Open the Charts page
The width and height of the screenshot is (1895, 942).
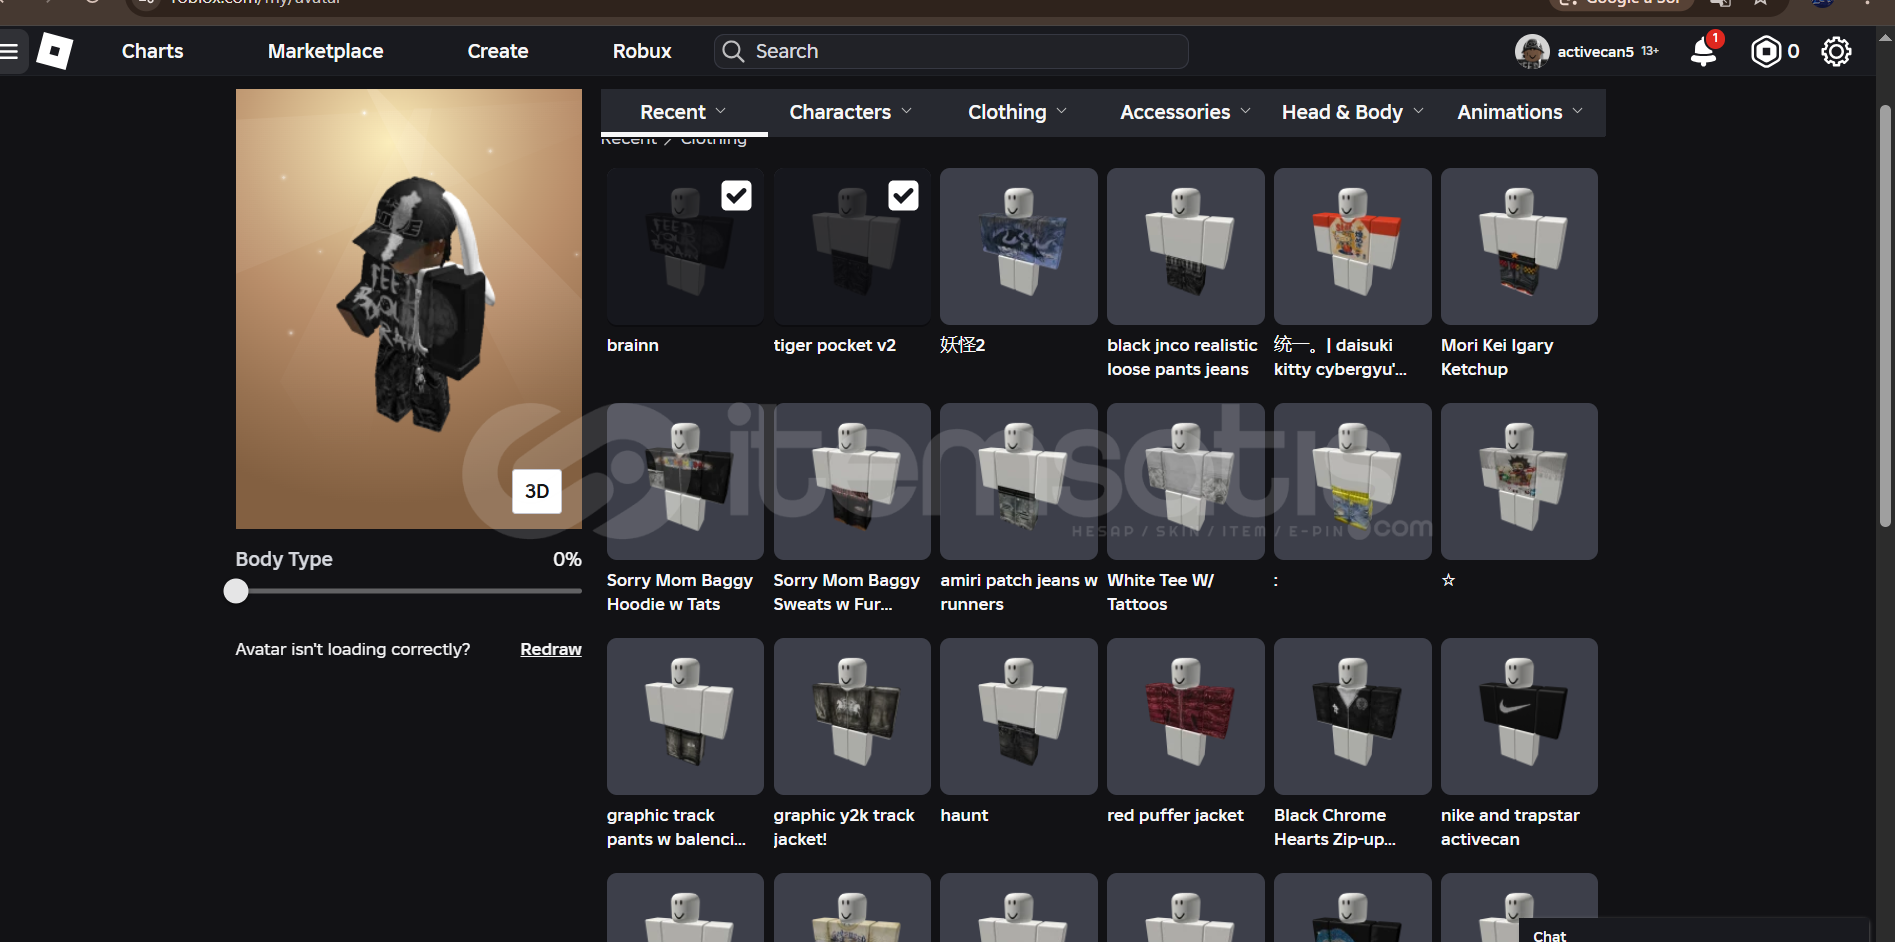tap(152, 51)
